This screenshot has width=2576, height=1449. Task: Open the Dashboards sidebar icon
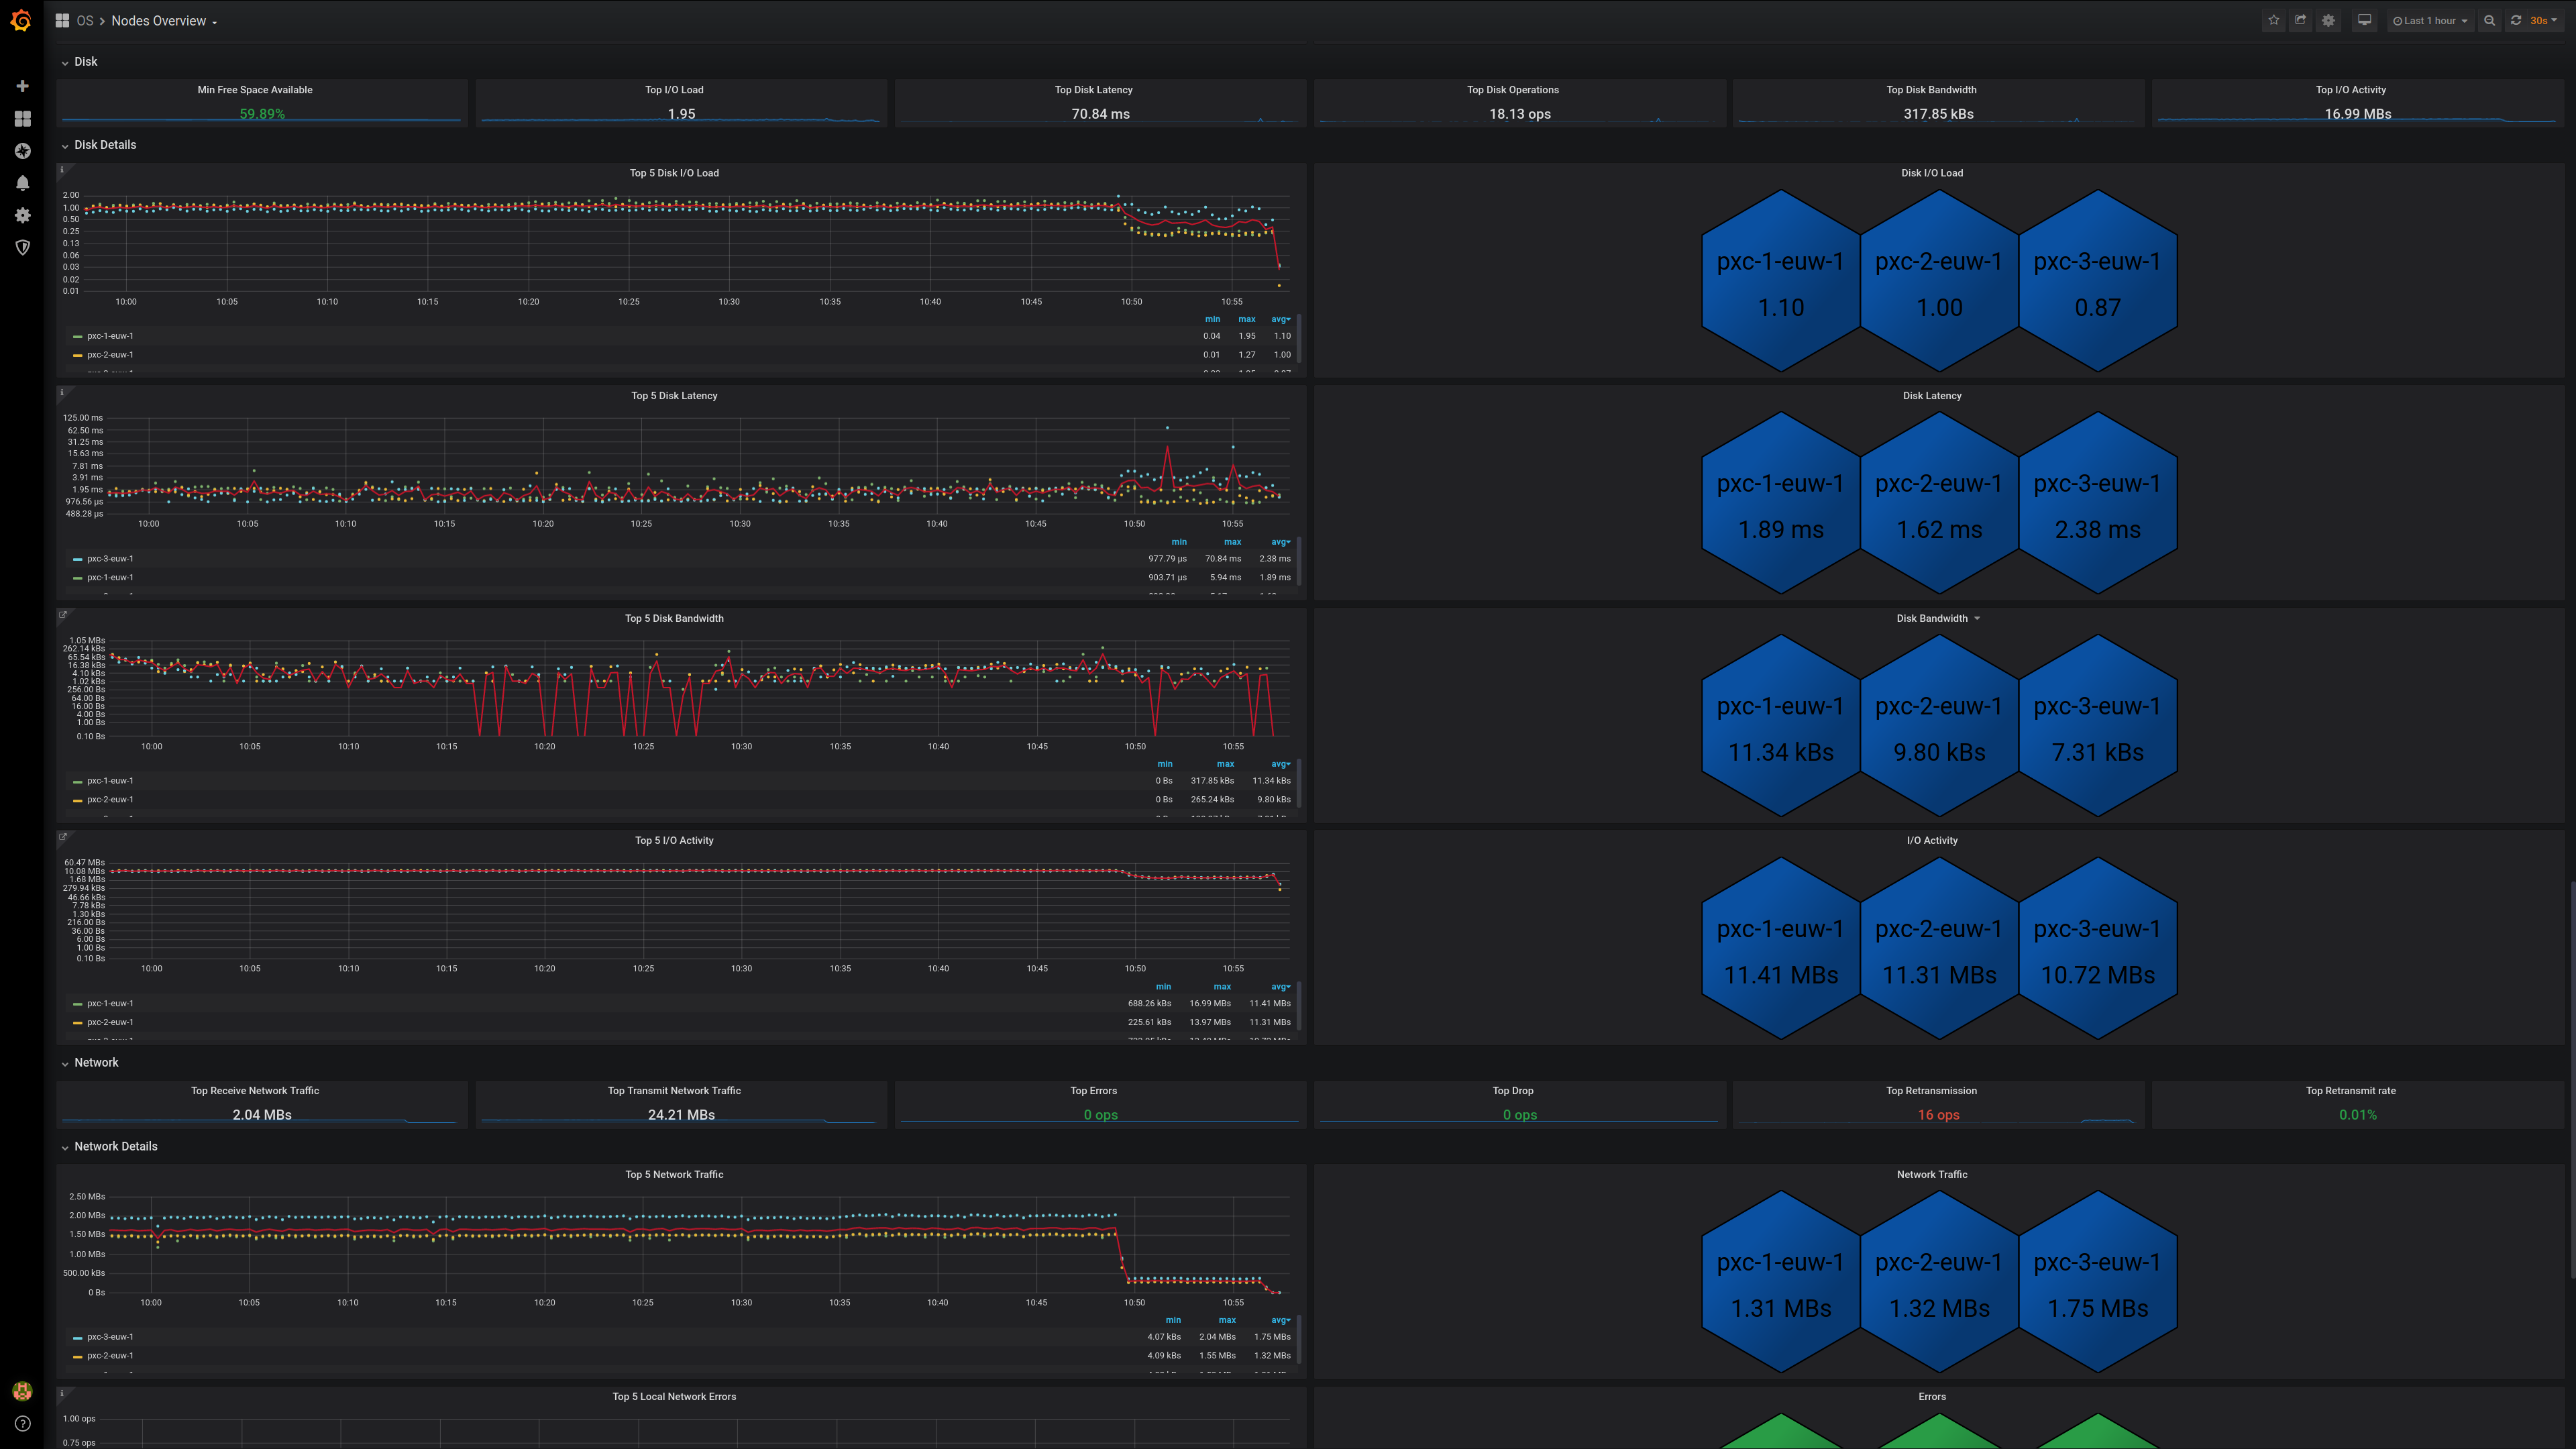point(22,119)
